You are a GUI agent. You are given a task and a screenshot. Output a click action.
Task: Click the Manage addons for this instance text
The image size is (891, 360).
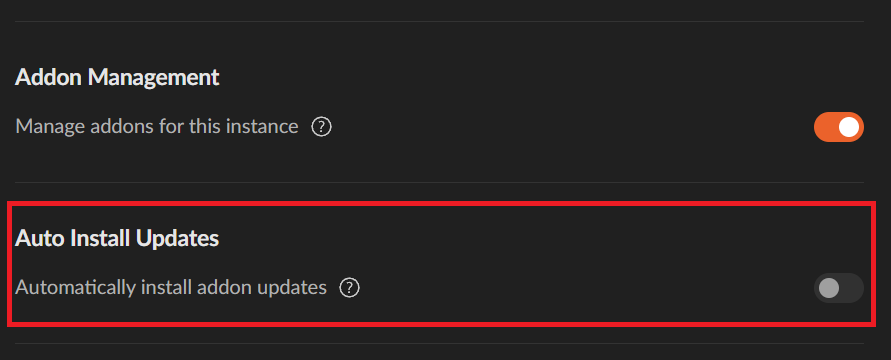click(157, 126)
